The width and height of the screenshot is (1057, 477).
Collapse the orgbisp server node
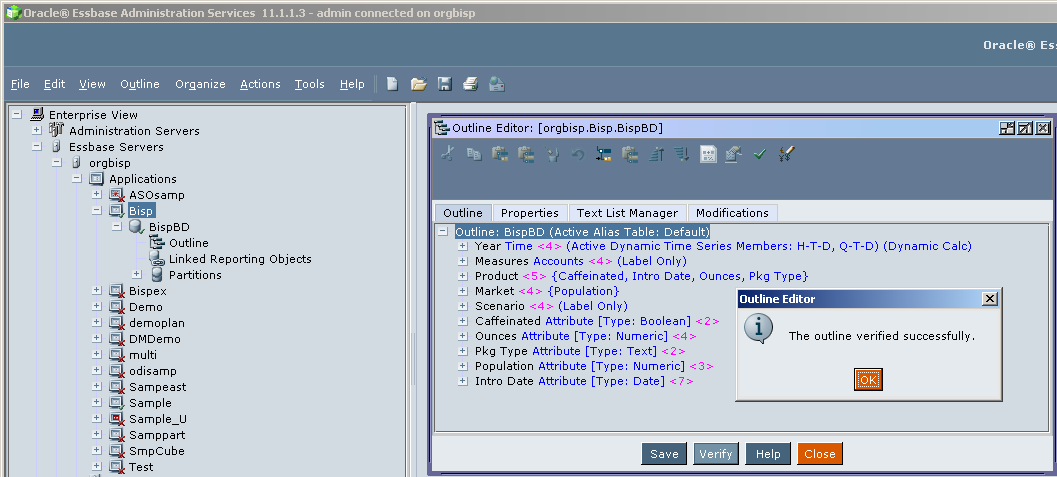57,162
